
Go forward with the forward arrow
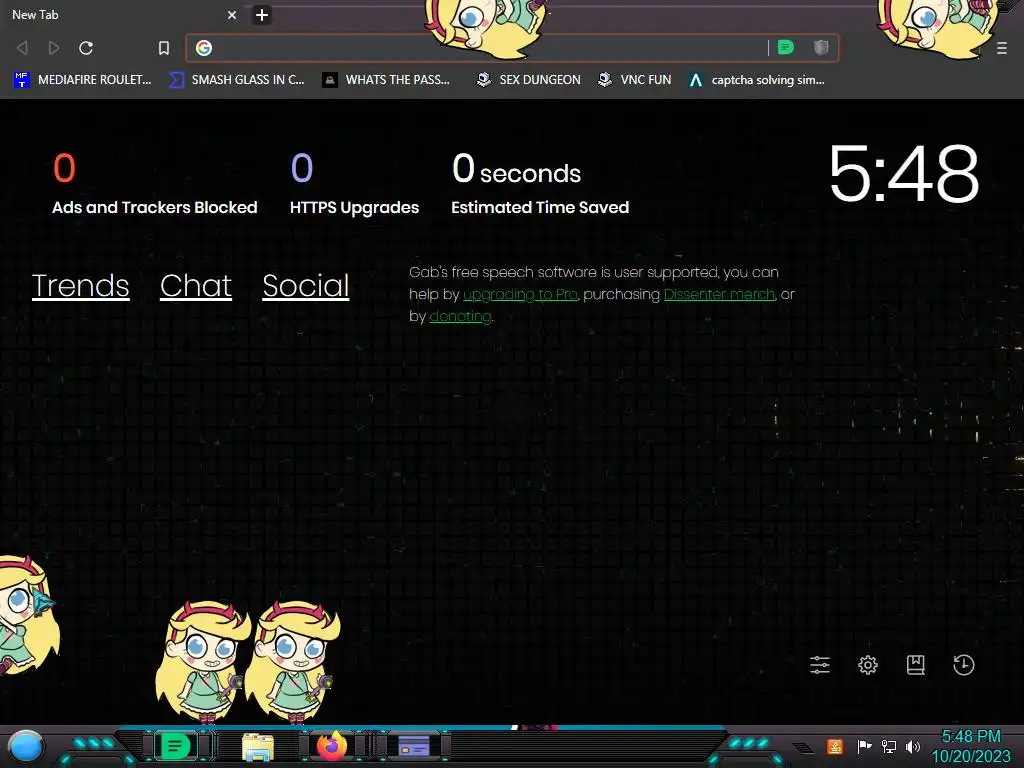(x=54, y=48)
